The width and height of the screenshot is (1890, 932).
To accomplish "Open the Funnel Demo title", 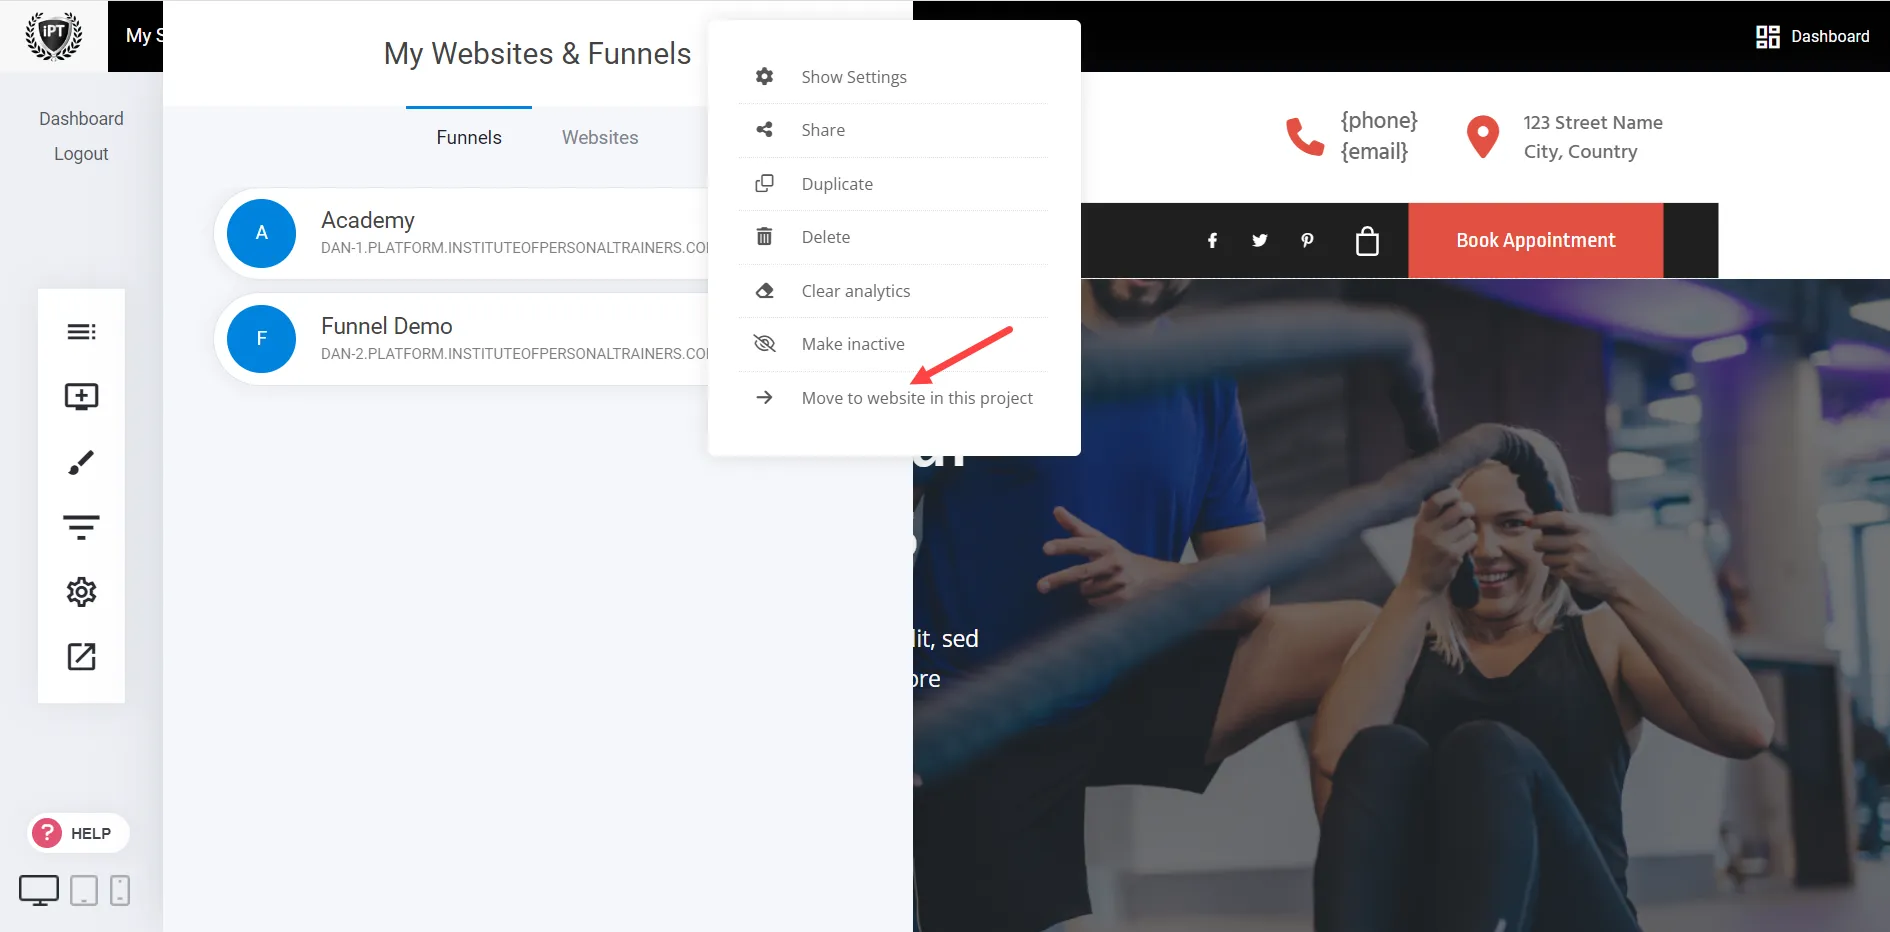I will [387, 326].
